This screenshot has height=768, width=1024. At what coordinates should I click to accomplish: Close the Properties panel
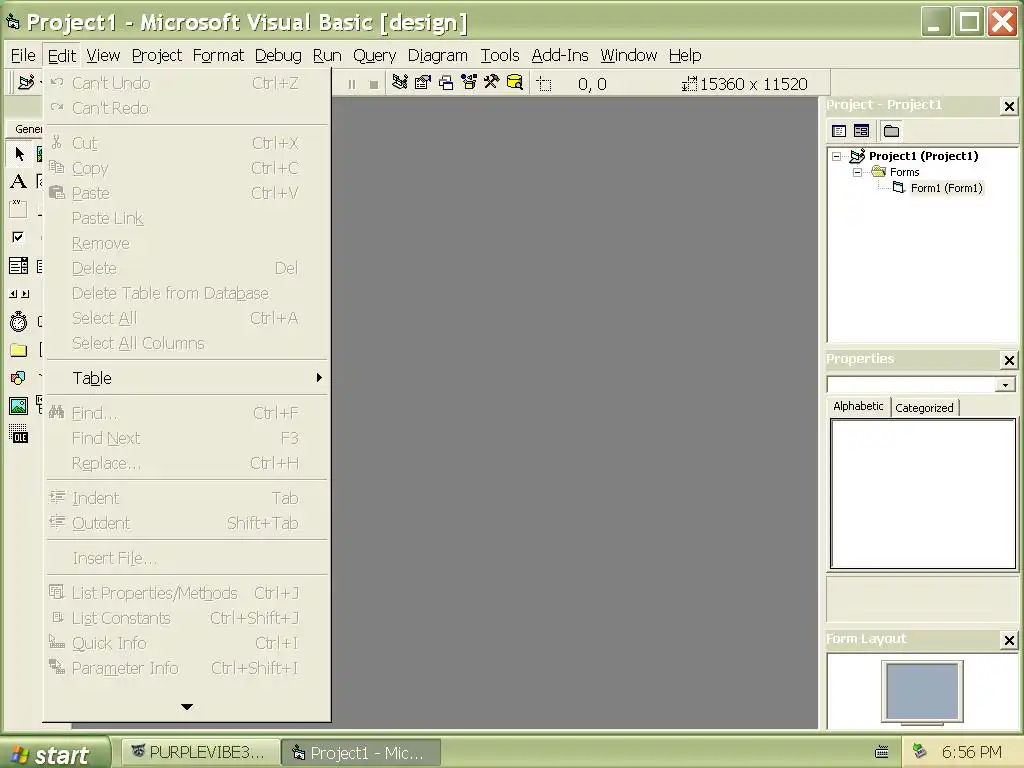click(x=1009, y=360)
